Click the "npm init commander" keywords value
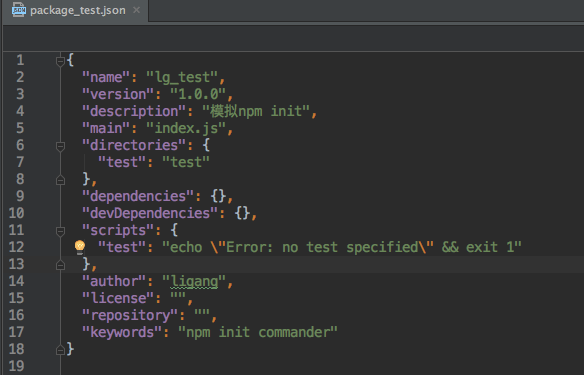The image size is (584, 375). pyautogui.click(x=258, y=332)
